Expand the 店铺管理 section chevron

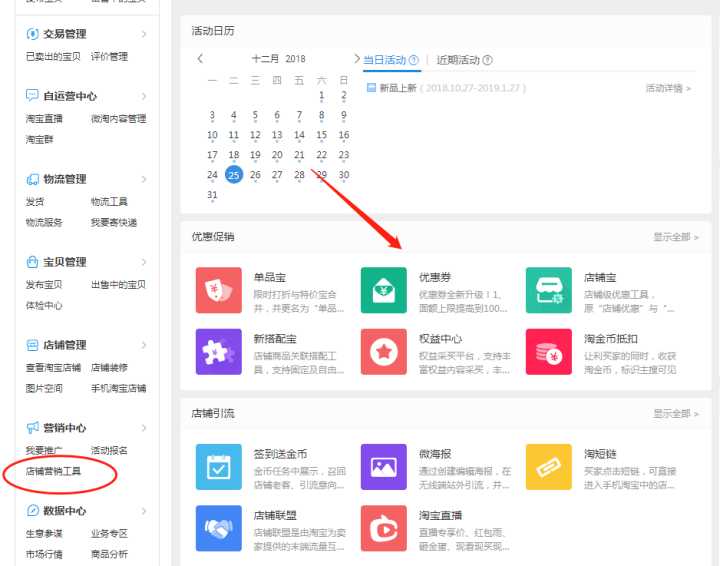tap(144, 345)
